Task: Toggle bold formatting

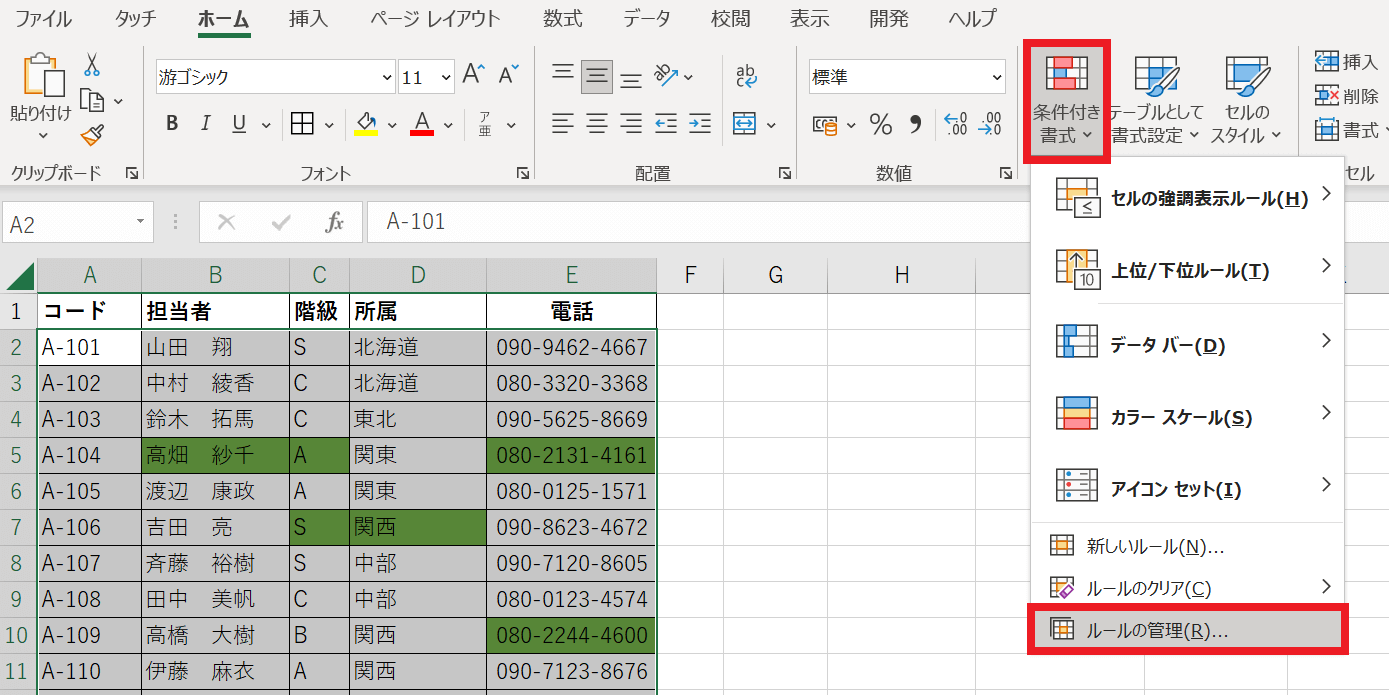Action: (x=172, y=124)
